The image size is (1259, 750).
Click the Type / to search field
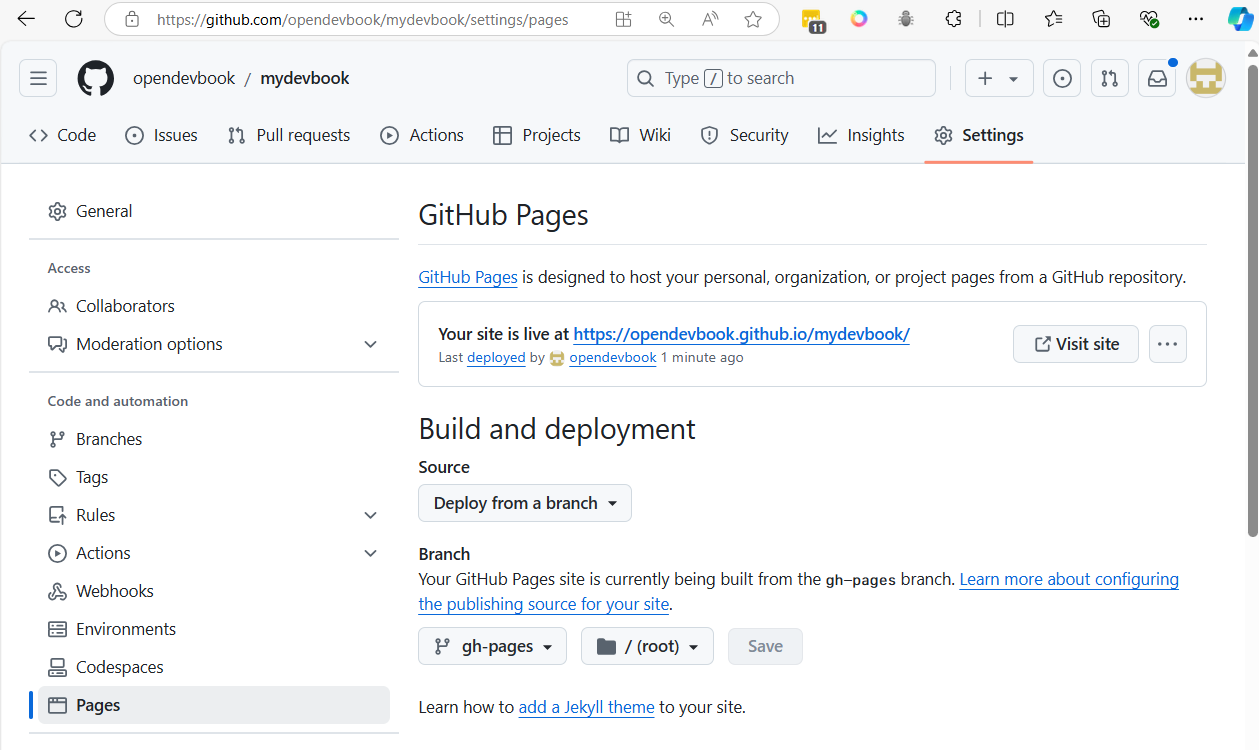tap(780, 78)
